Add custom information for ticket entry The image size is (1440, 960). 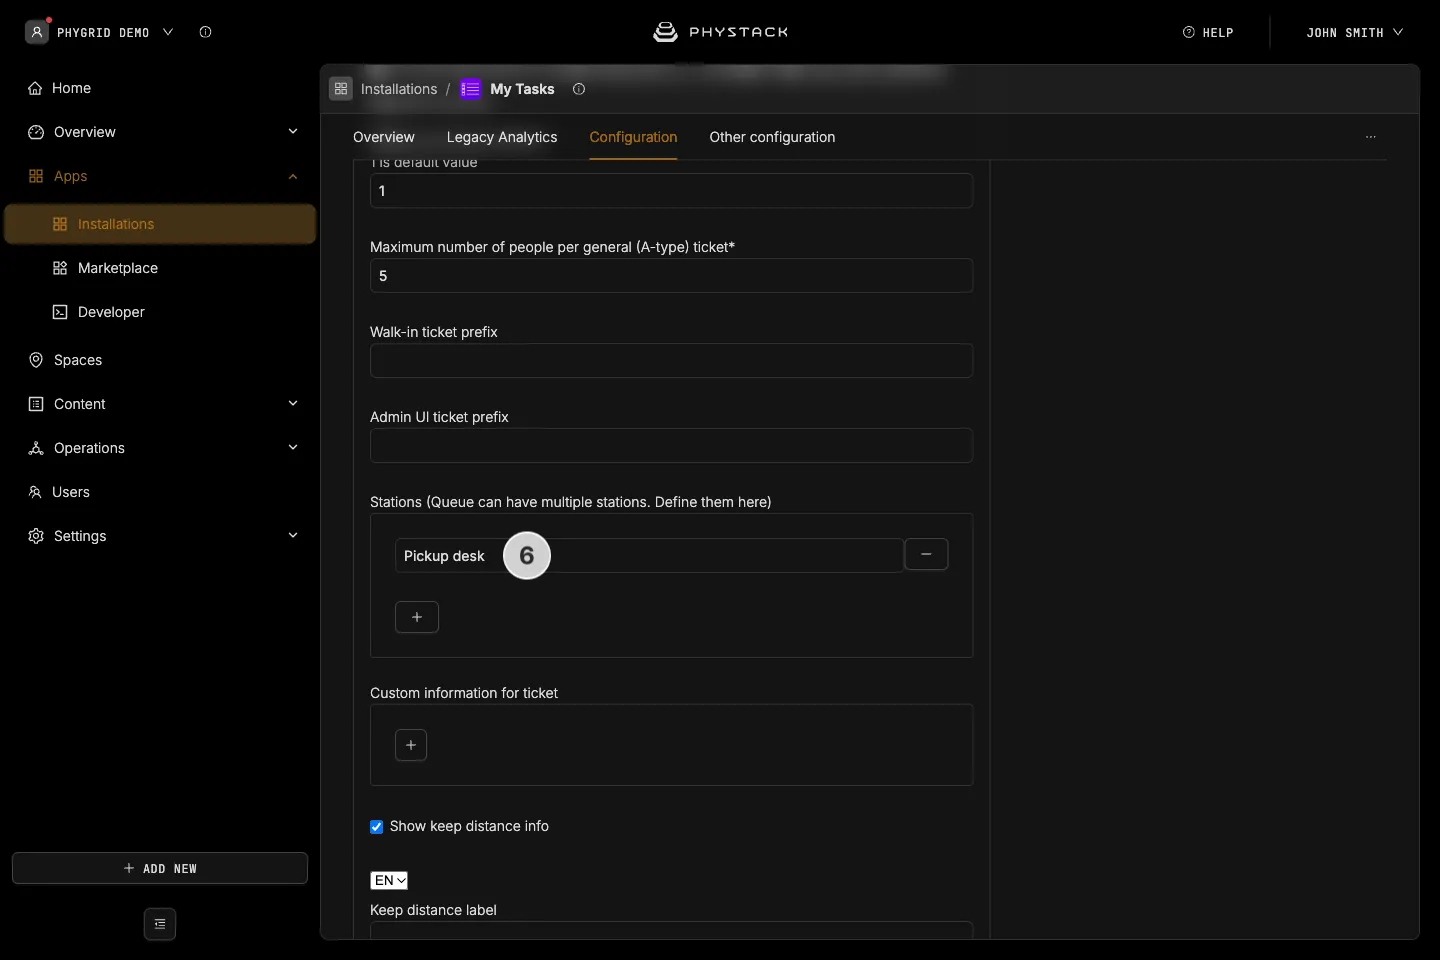pyautogui.click(x=411, y=745)
